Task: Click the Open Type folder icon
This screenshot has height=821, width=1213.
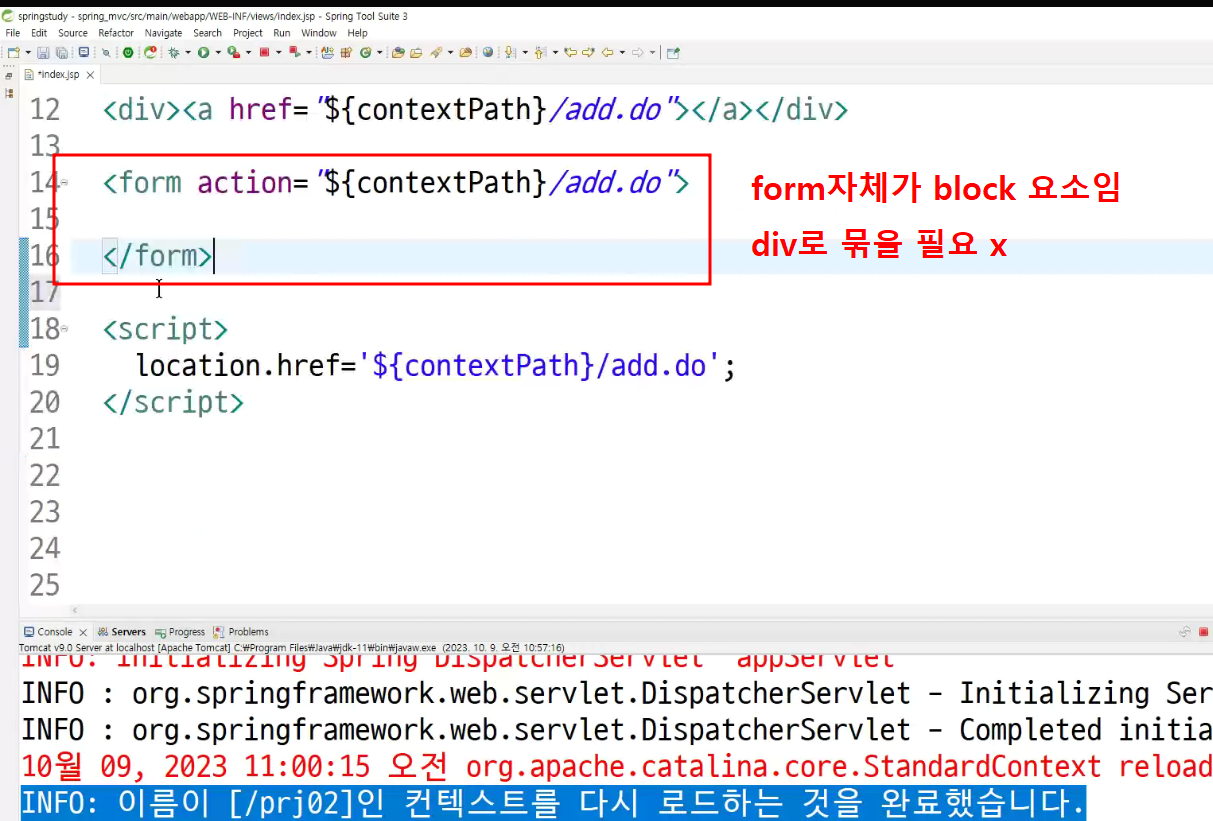Action: coord(398,52)
